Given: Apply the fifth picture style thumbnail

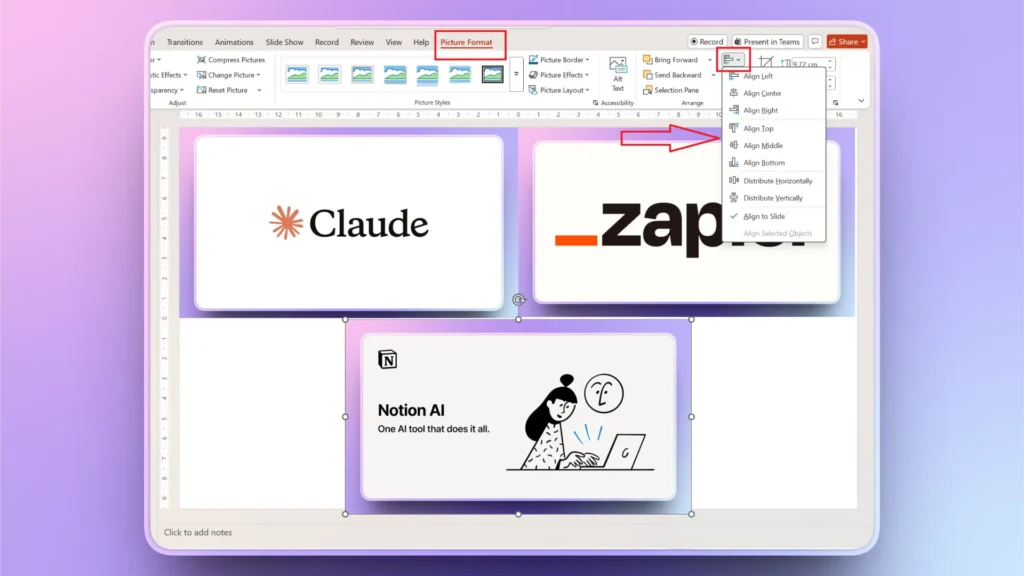Looking at the screenshot, I should coord(428,74).
